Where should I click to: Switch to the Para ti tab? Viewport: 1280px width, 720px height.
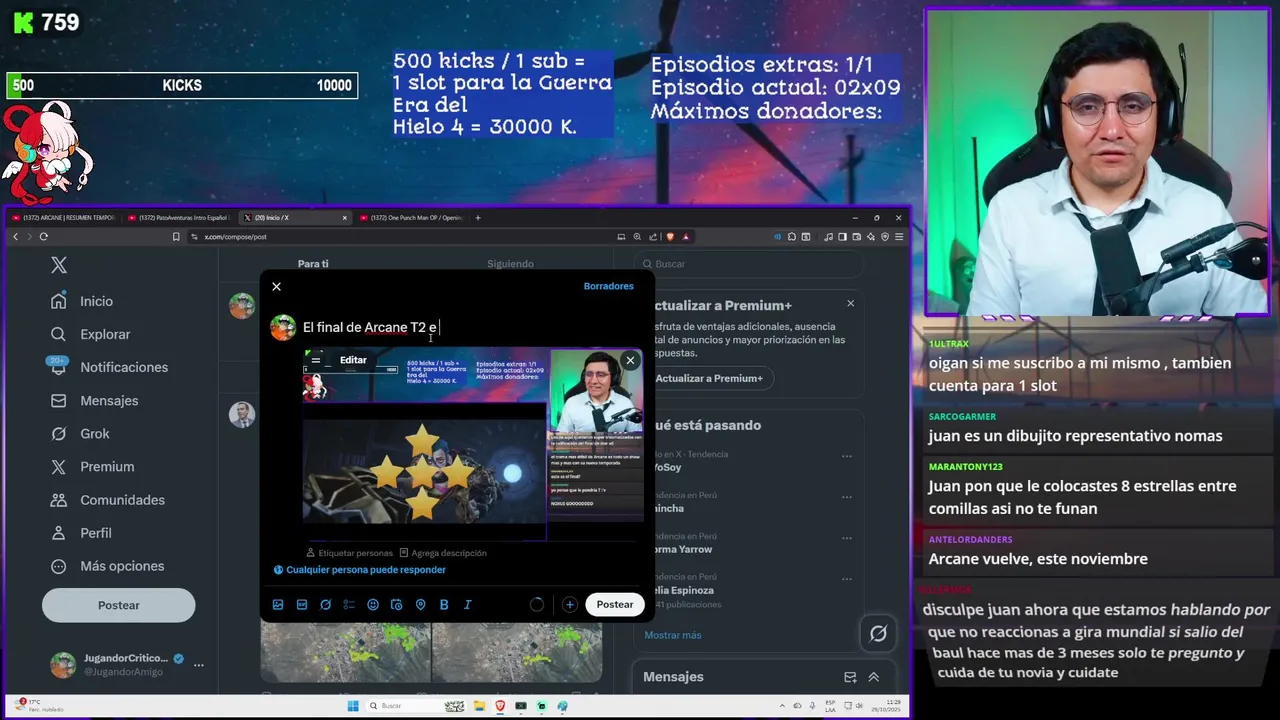click(x=313, y=264)
